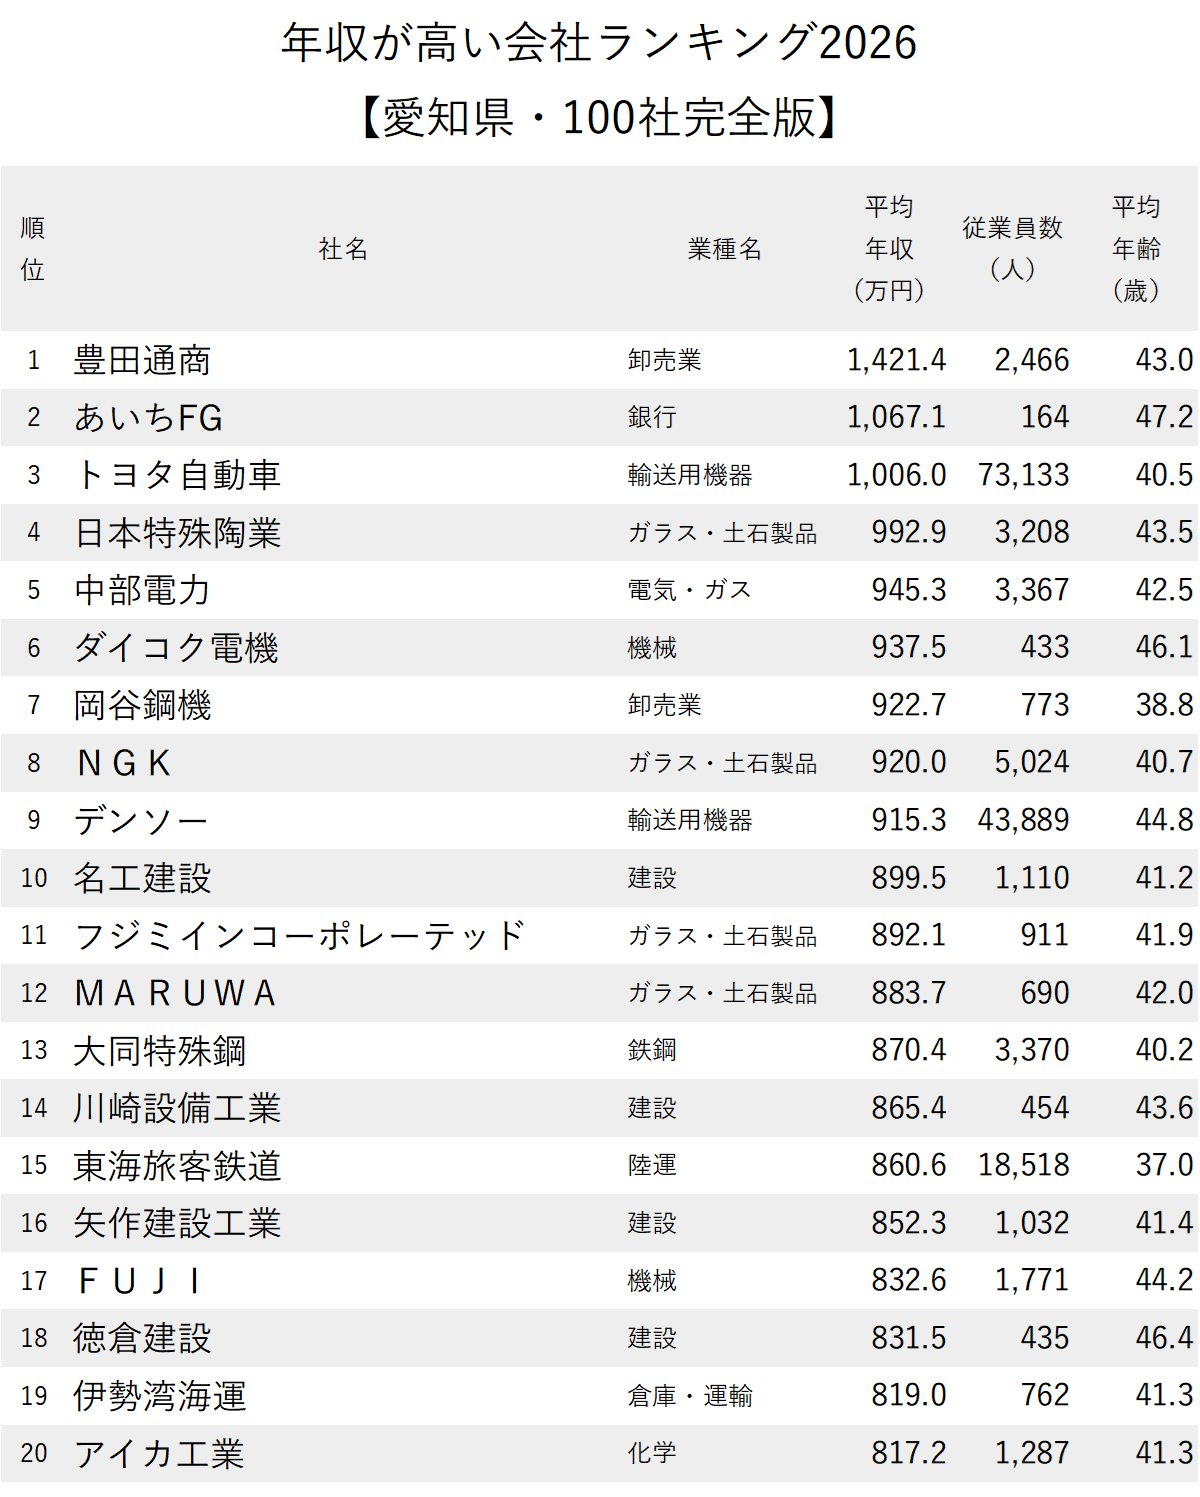Viewport: 1200px width, 1497px height.
Task: Select company name フジミインコーポレーテッド
Action: click(299, 935)
